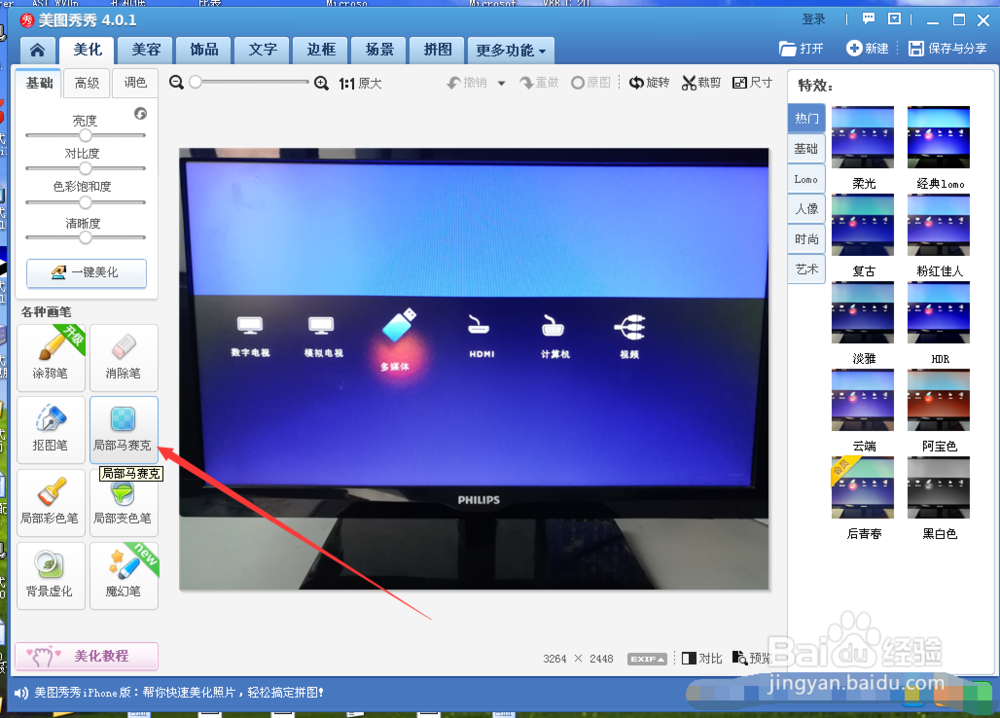The width and height of the screenshot is (1000, 718).
Task: Click the 旋转 rotate tool
Action: pyautogui.click(x=649, y=83)
